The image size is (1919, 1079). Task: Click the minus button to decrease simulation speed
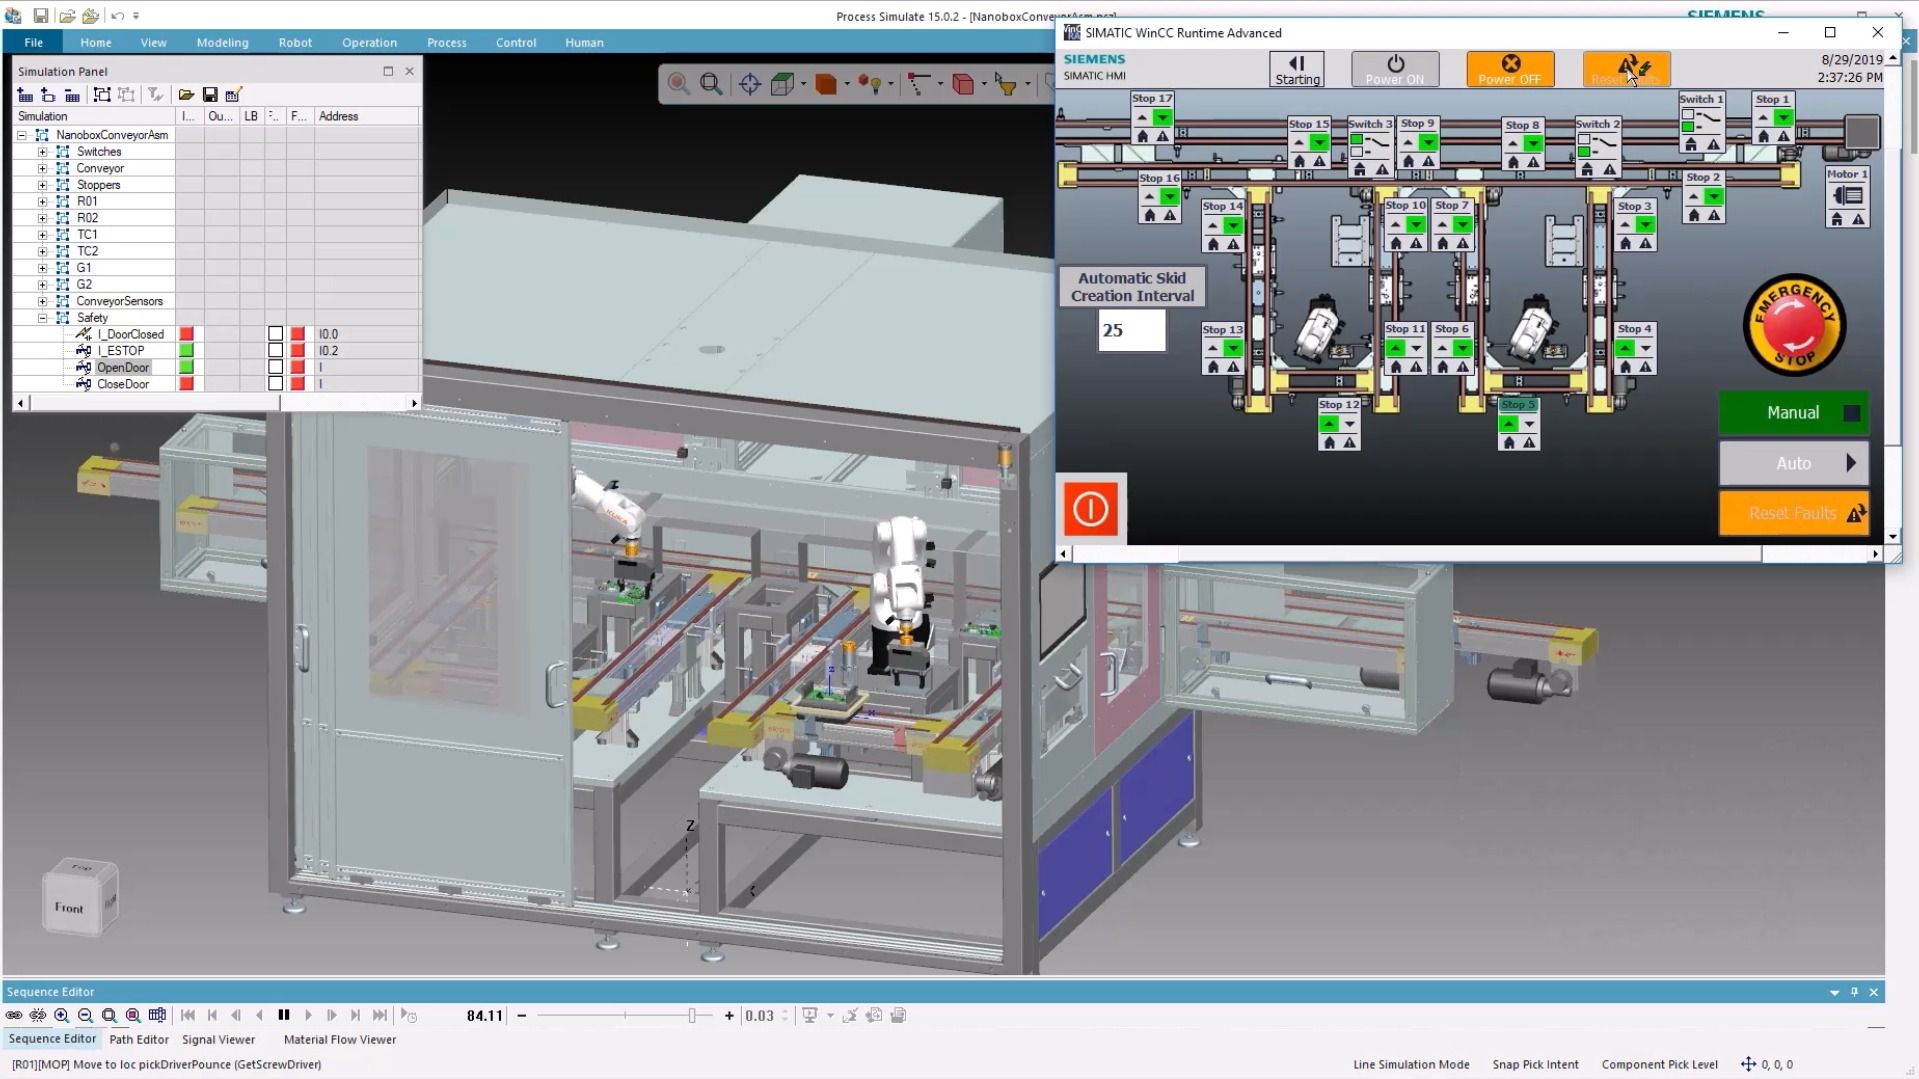521,1015
